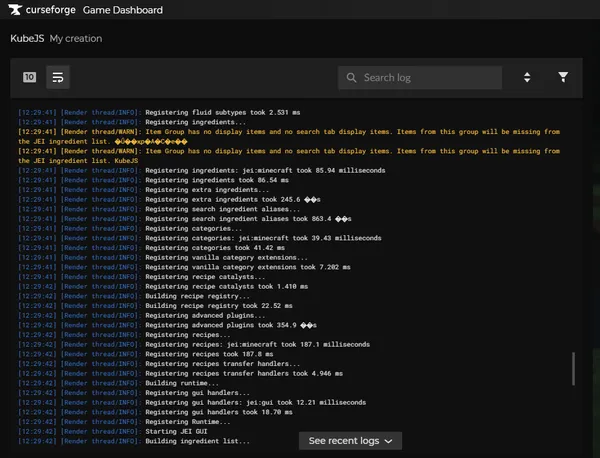
Task: Expand the chevron on See recent logs
Action: [x=388, y=441]
